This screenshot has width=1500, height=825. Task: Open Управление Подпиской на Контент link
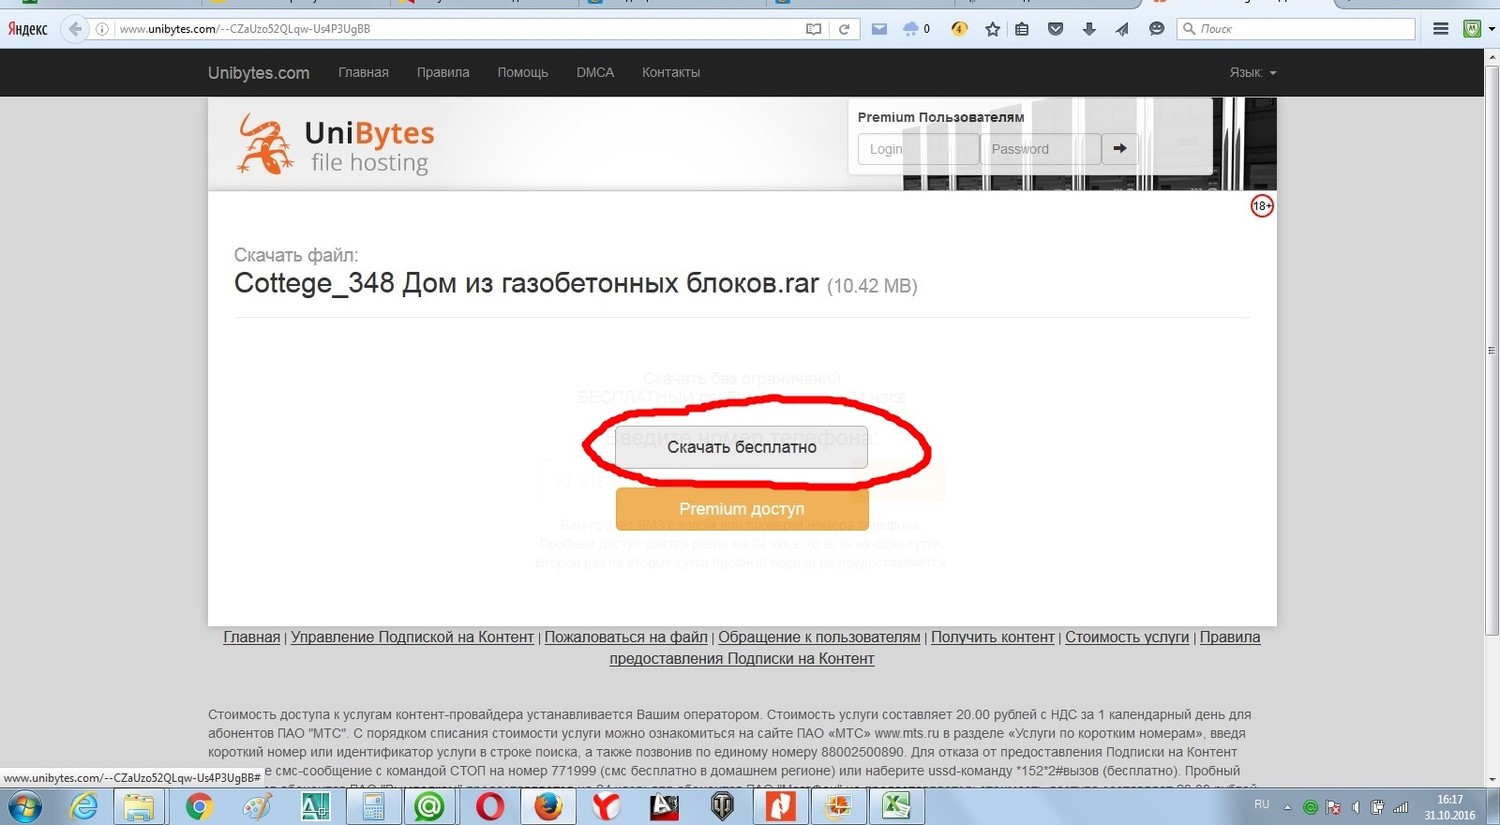pyautogui.click(x=412, y=637)
